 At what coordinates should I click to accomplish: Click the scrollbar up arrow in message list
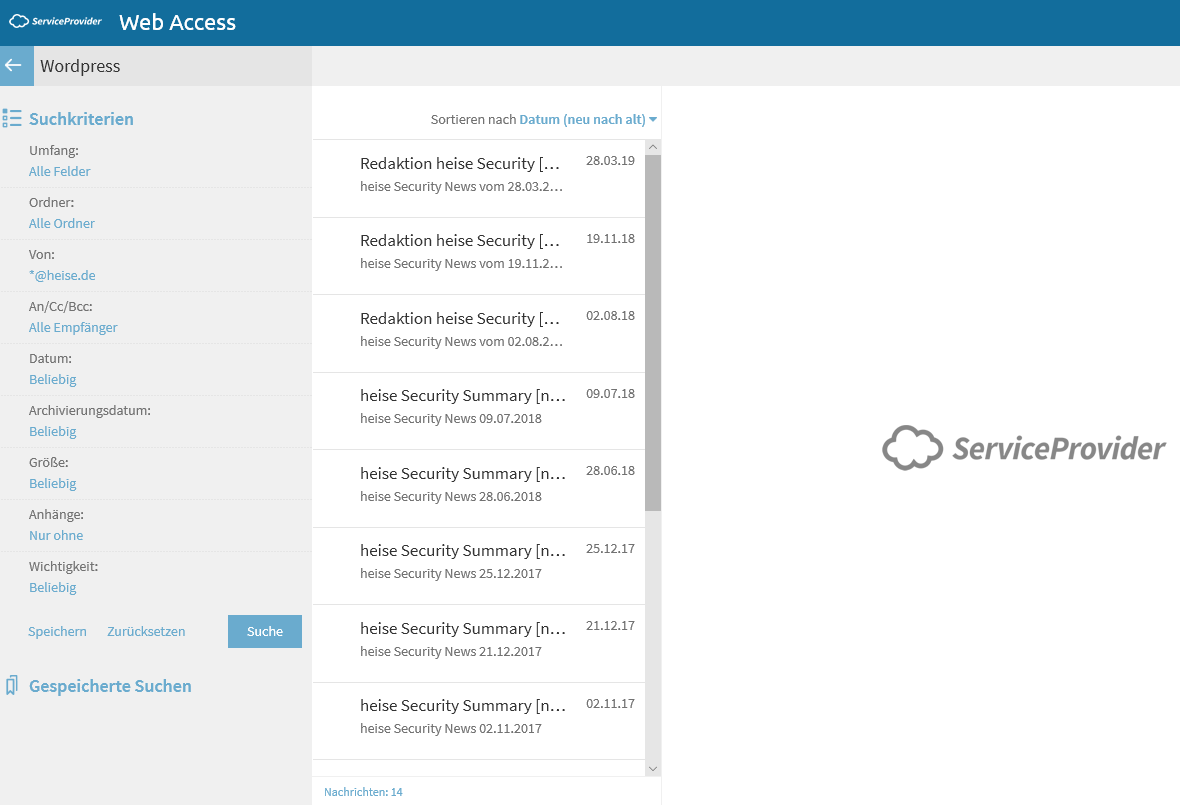pyautogui.click(x=653, y=147)
